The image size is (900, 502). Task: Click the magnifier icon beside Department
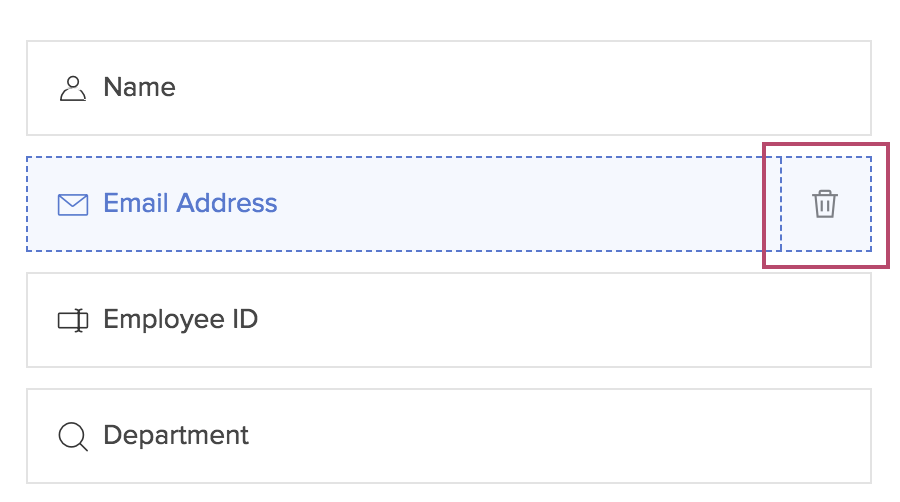pos(73,437)
